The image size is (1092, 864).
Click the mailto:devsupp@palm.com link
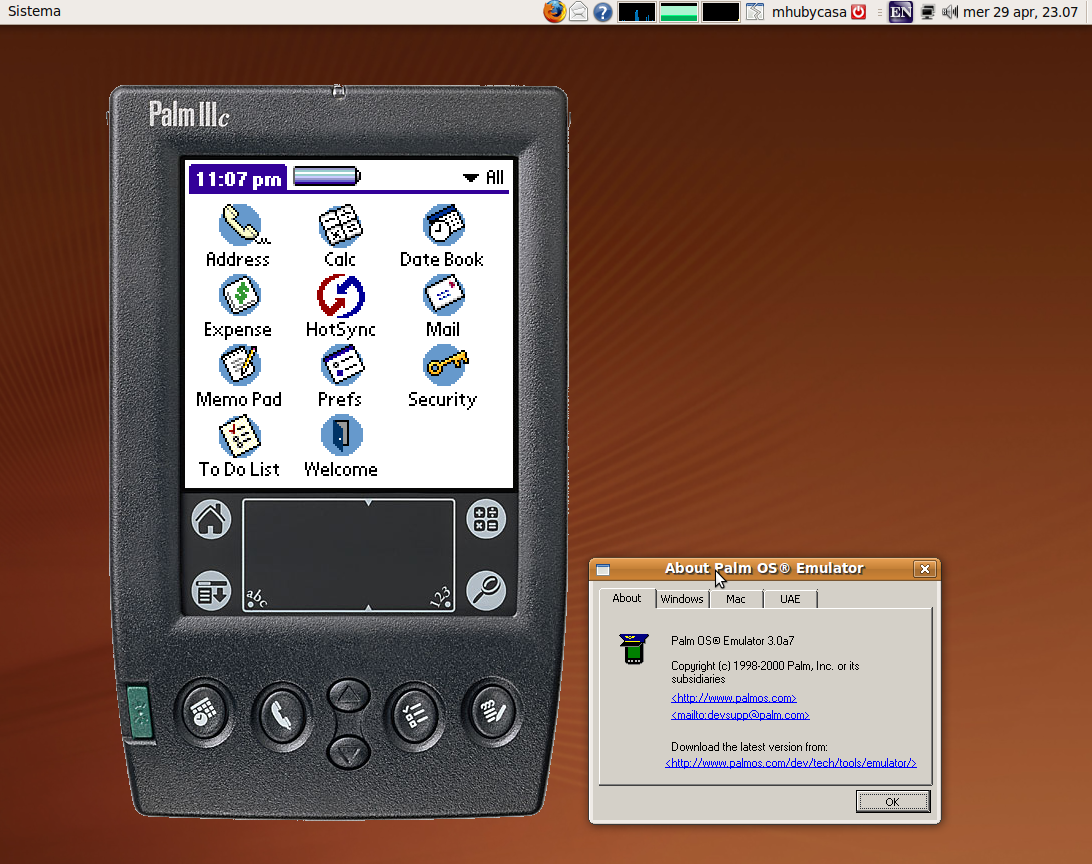point(740,715)
